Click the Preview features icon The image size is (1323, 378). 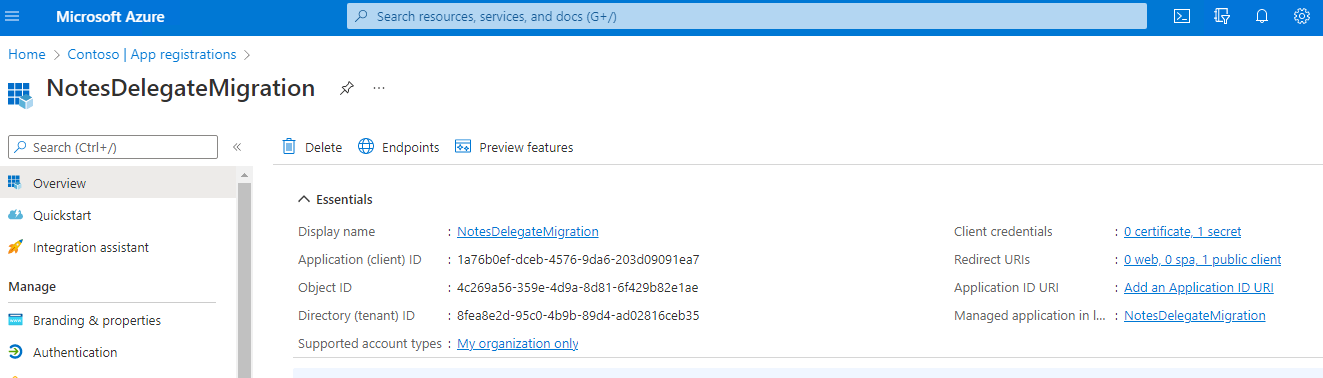(x=463, y=147)
